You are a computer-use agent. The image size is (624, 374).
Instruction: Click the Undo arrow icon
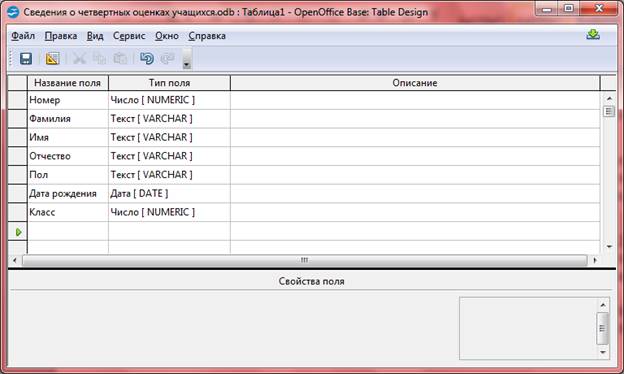[147, 58]
